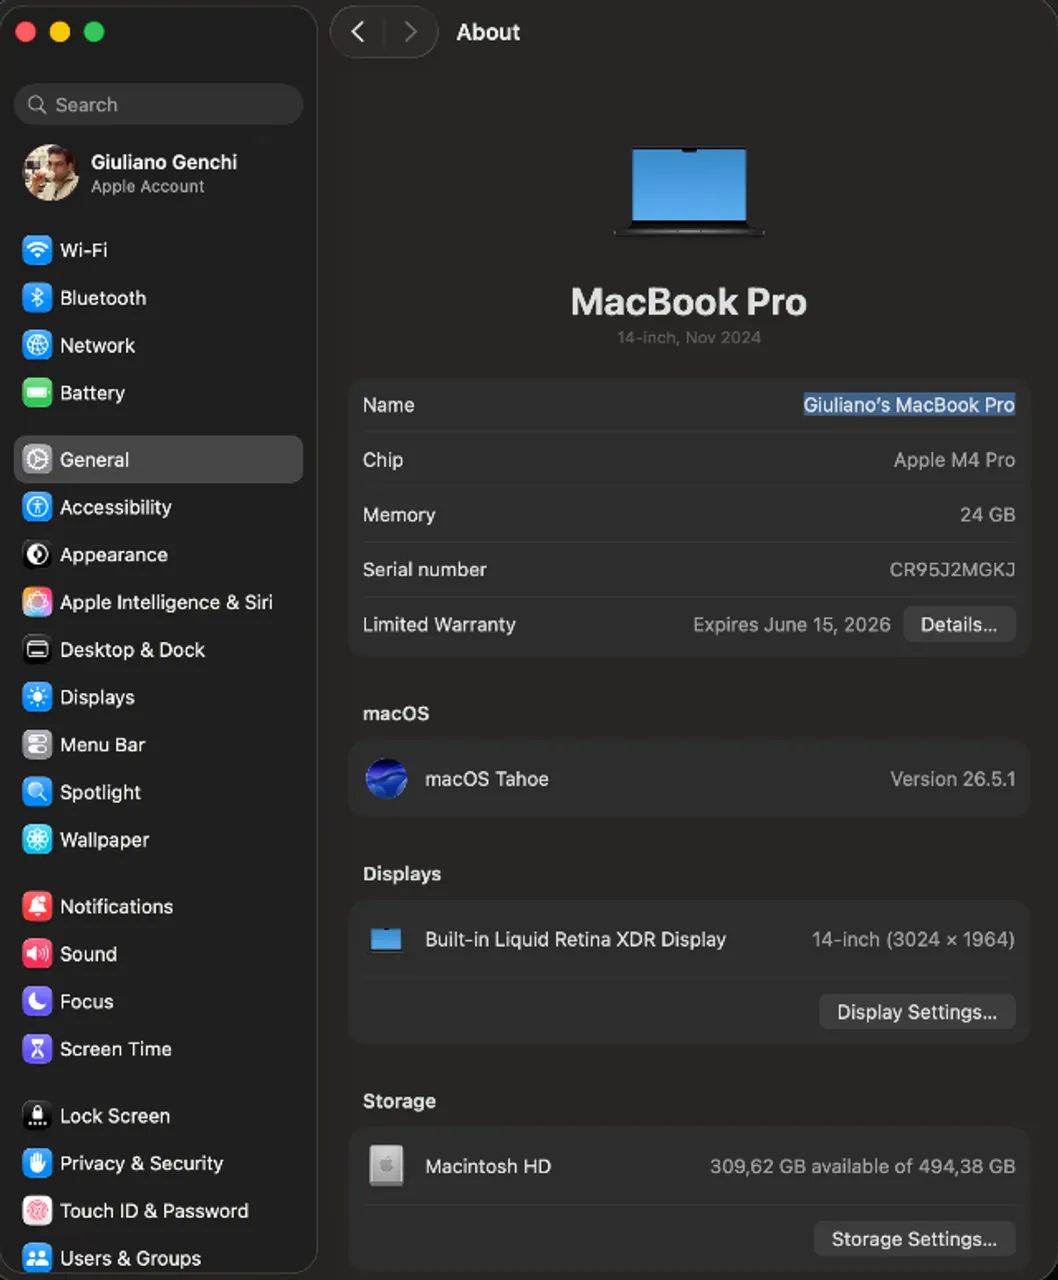Image resolution: width=1058 pixels, height=1280 pixels.
Task: Click the 14-inch (3024 × 1964) resolution text
Action: [x=913, y=940]
